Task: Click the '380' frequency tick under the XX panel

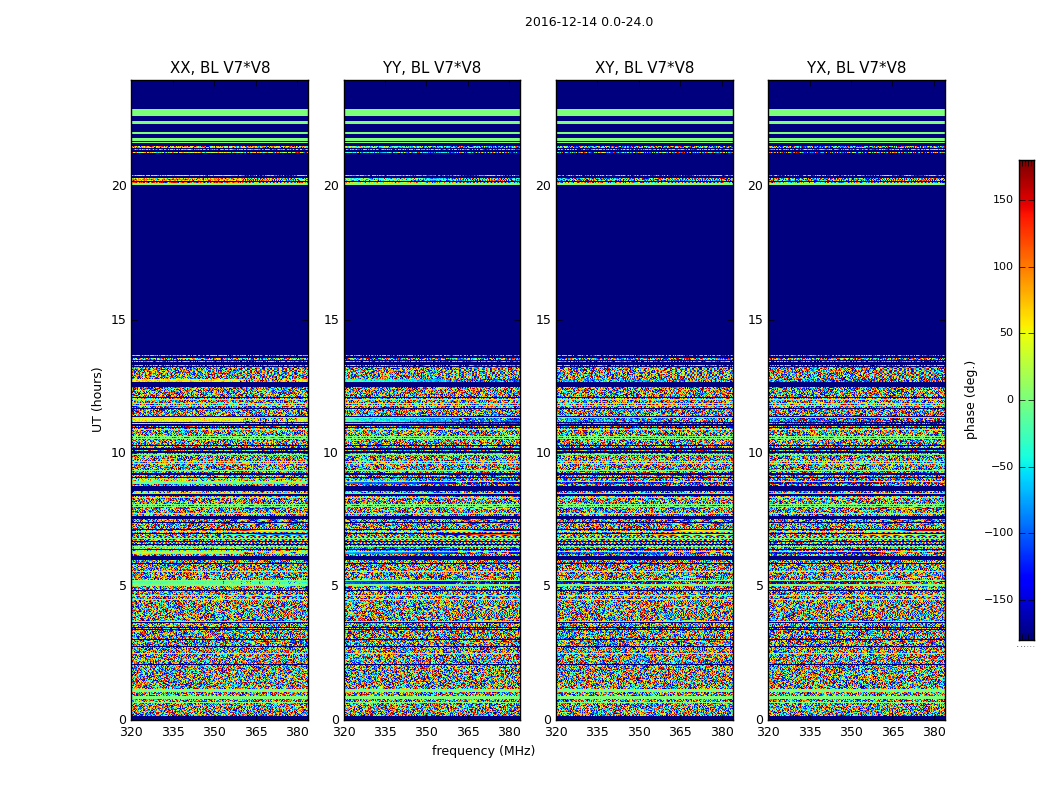Action: 297,732
